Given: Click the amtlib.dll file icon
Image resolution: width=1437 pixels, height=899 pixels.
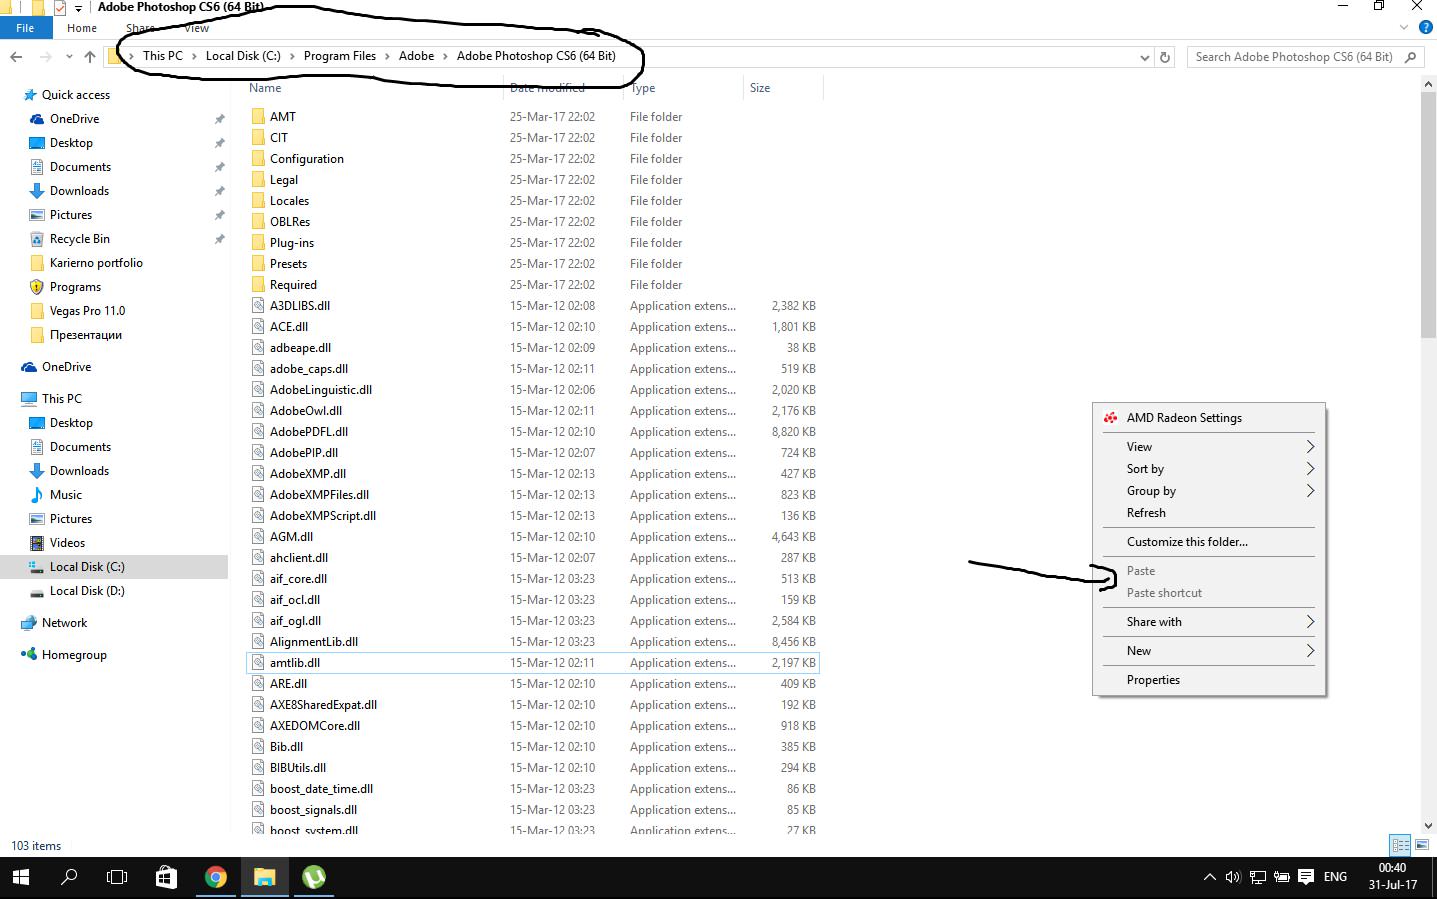Looking at the screenshot, I should 259,662.
